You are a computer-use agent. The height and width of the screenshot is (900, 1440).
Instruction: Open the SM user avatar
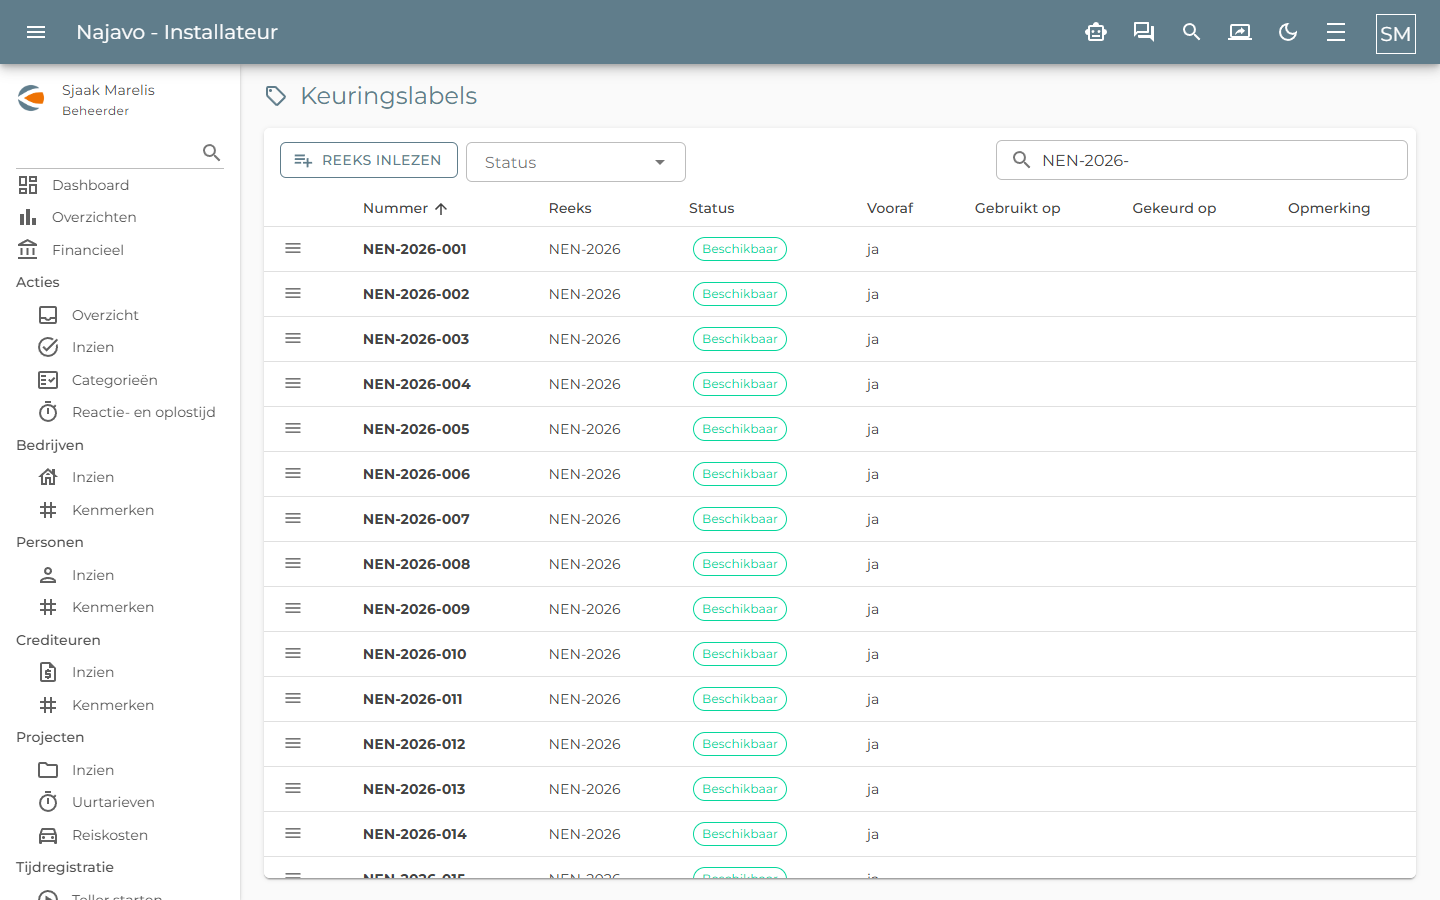point(1396,34)
